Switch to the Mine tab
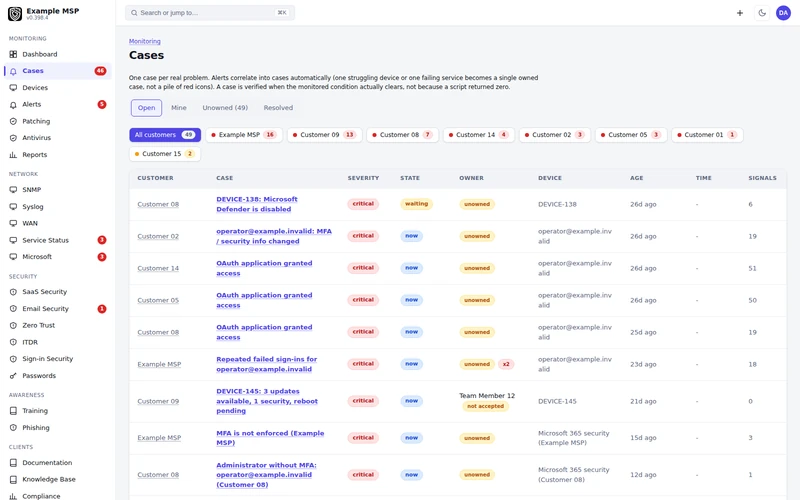800x500 pixels. [x=179, y=108]
